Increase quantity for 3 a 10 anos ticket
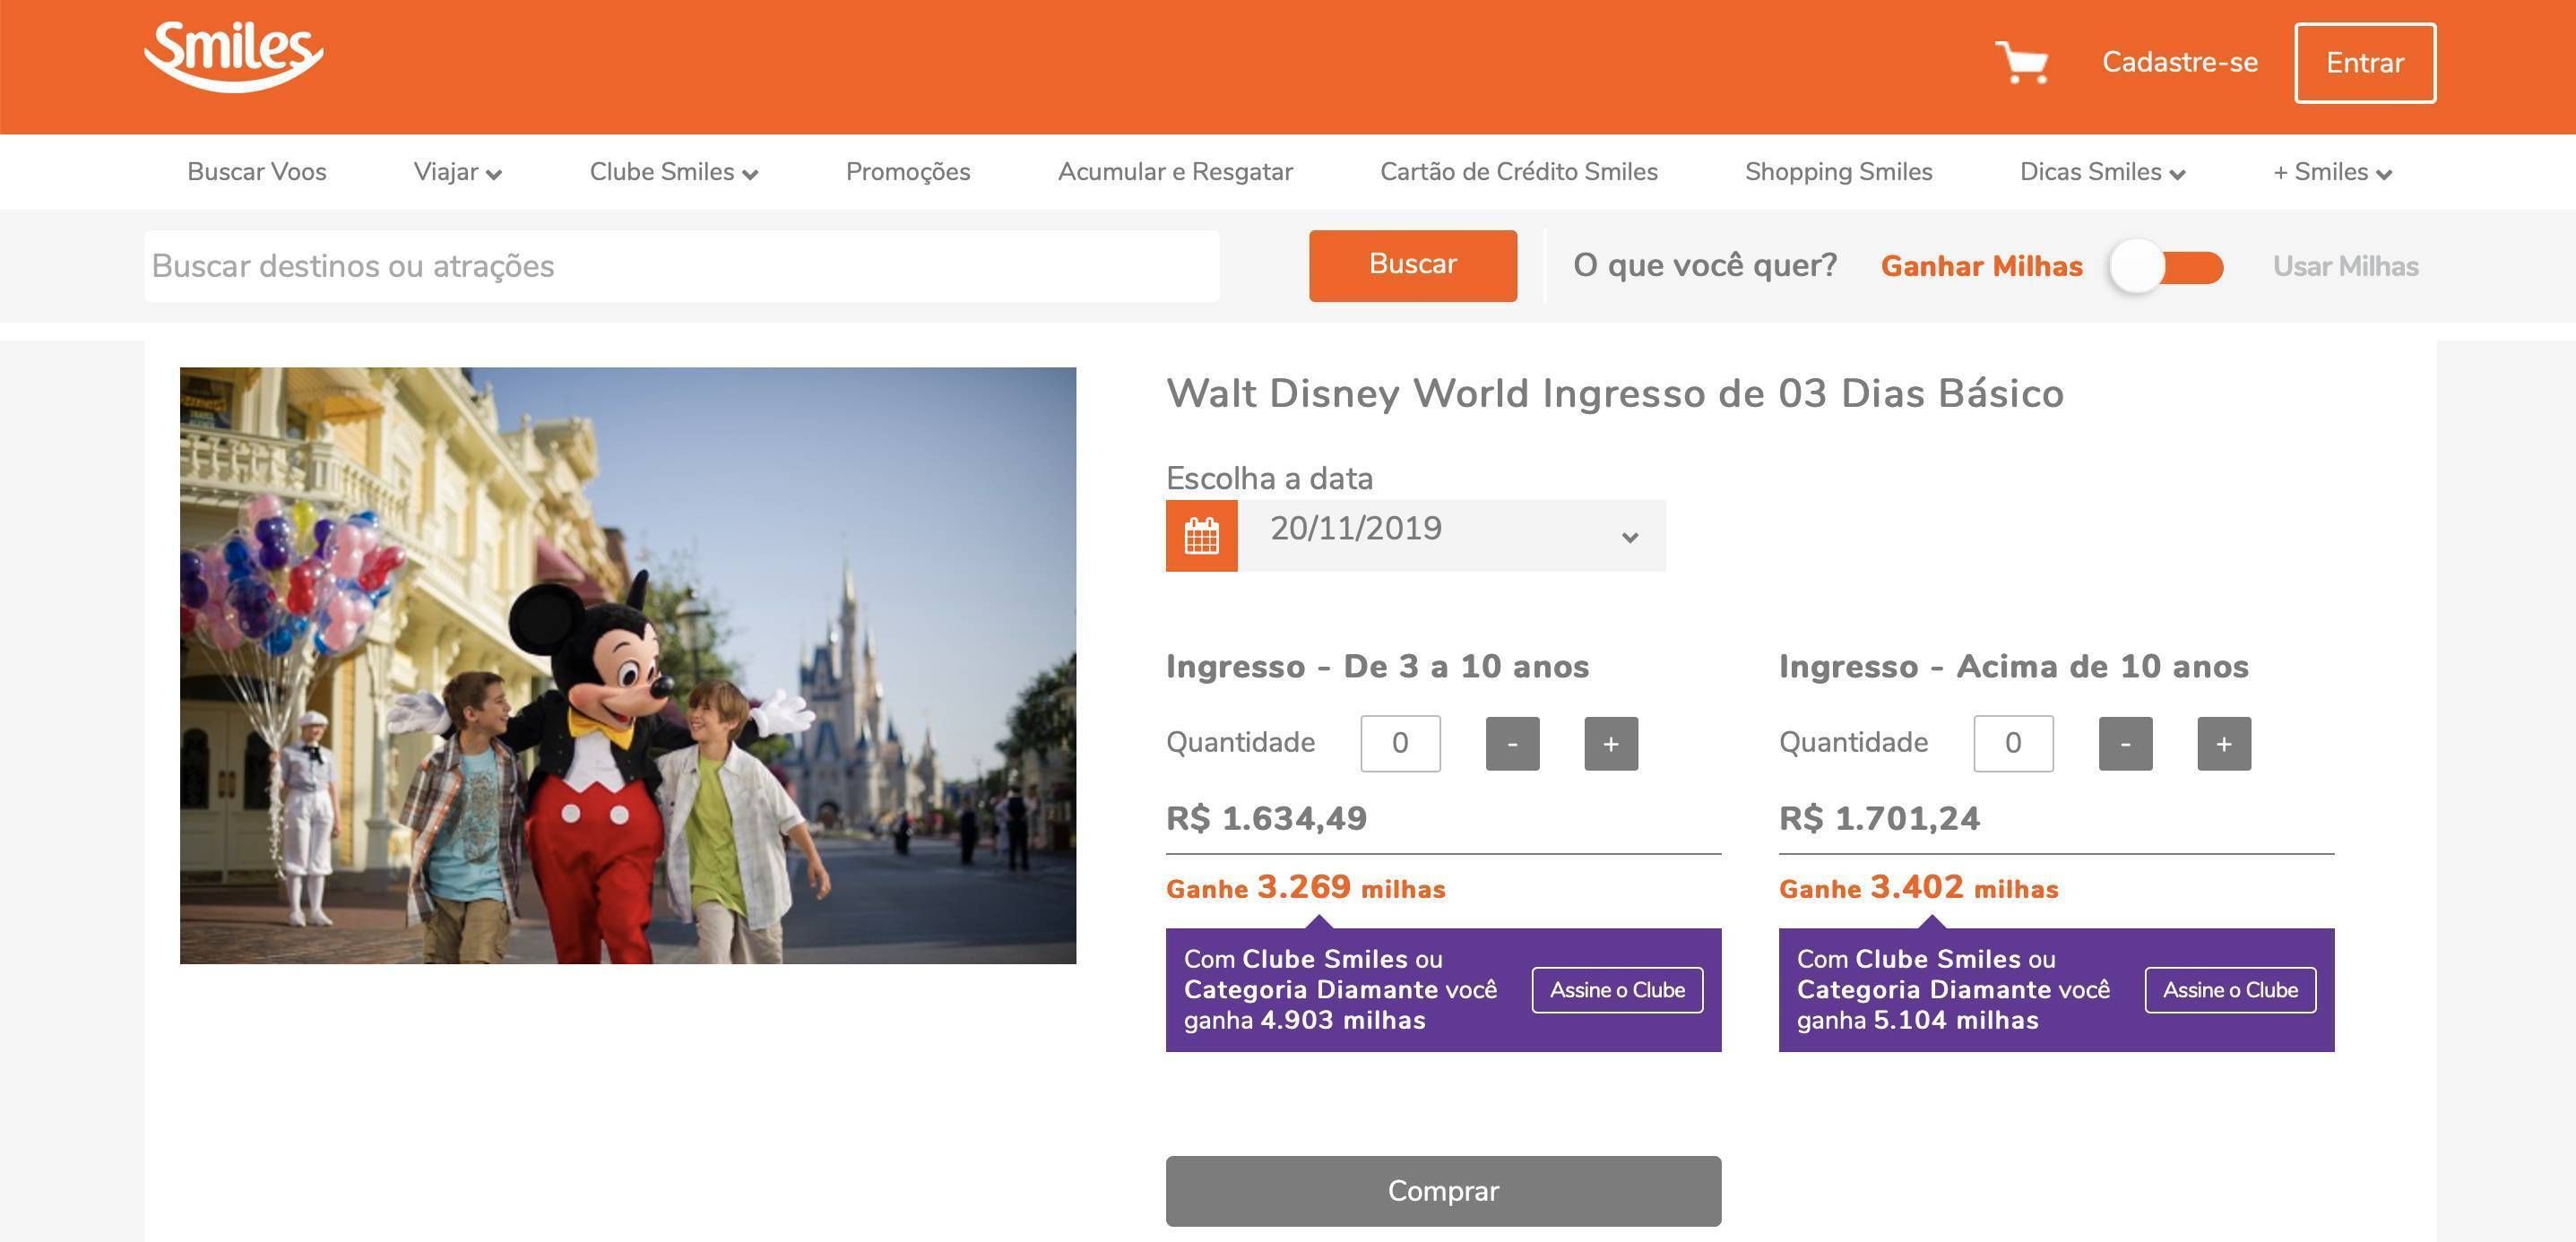The height and width of the screenshot is (1242, 2576). [x=1611, y=744]
